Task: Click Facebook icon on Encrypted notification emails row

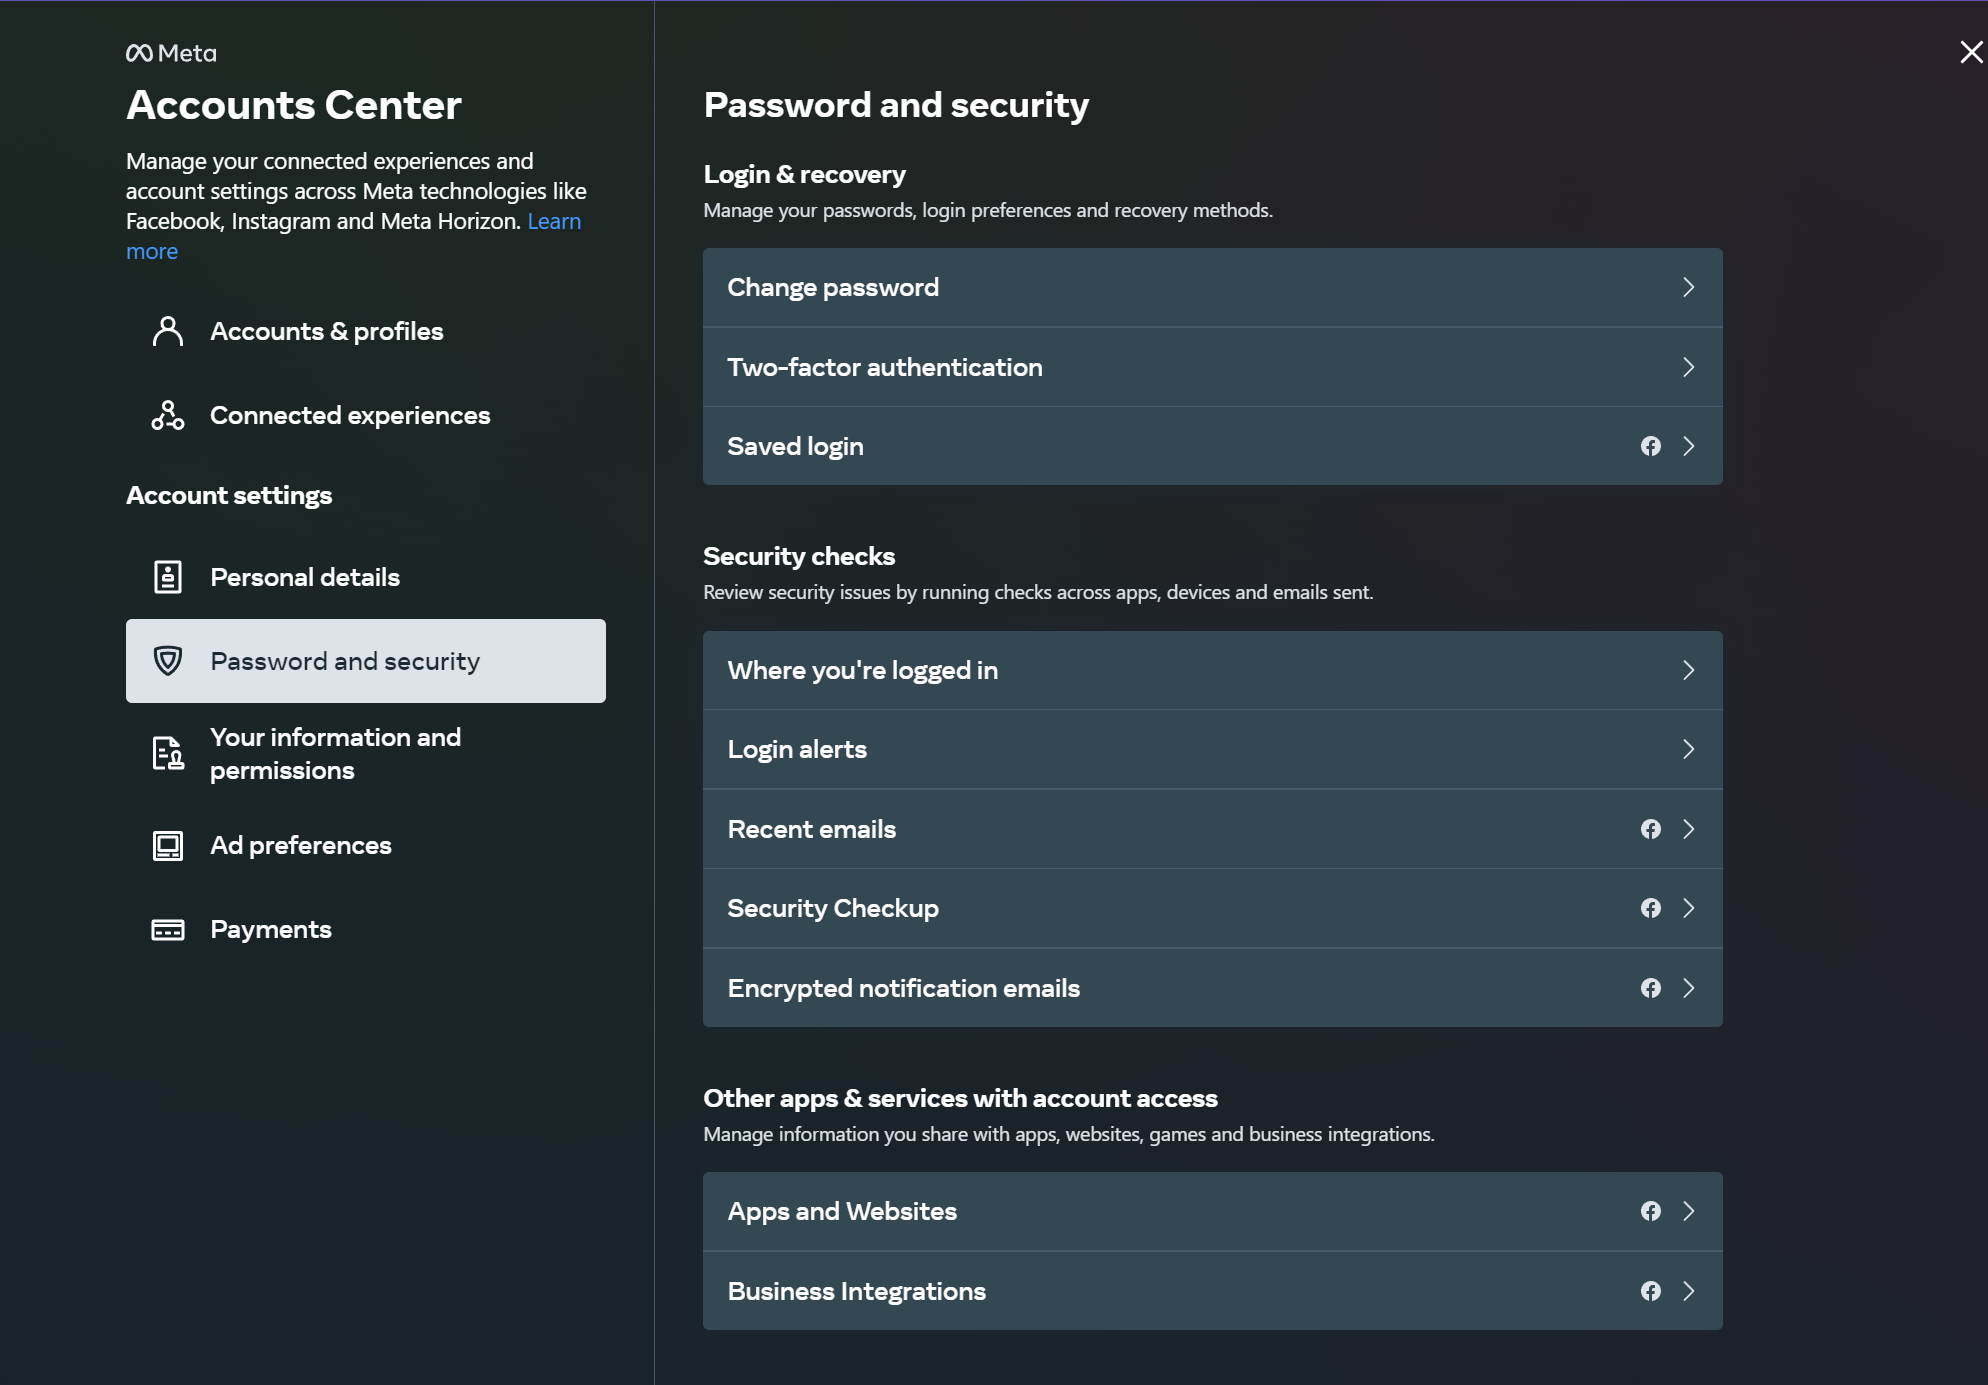Action: (1651, 988)
